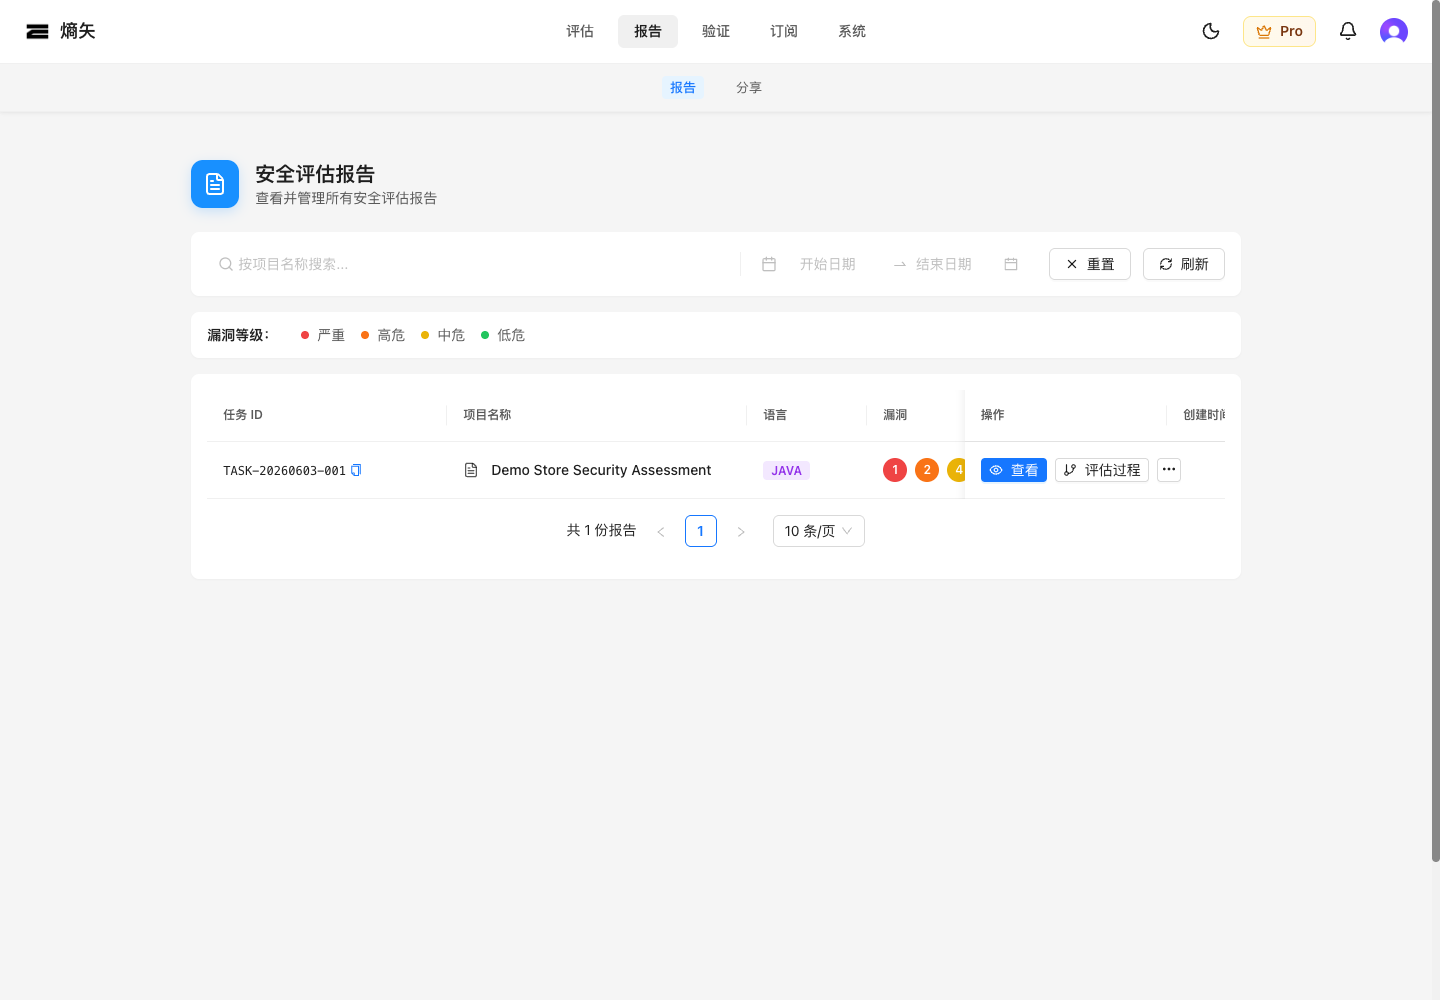Click the yellow medium-risk count badge 4
Viewport: 1440px width, 1000px height.
point(956,470)
